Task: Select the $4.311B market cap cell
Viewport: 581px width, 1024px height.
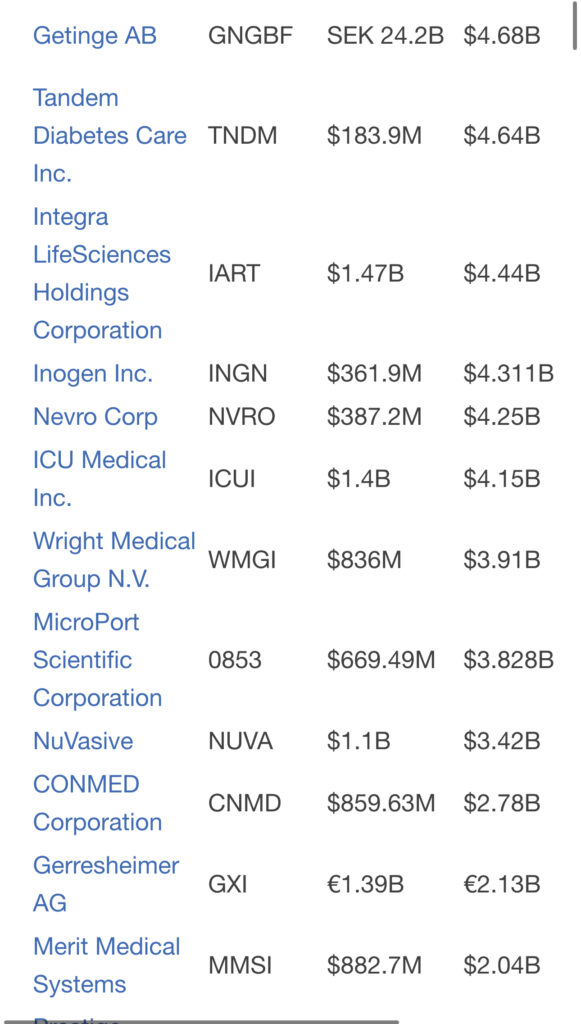Action: [509, 374]
